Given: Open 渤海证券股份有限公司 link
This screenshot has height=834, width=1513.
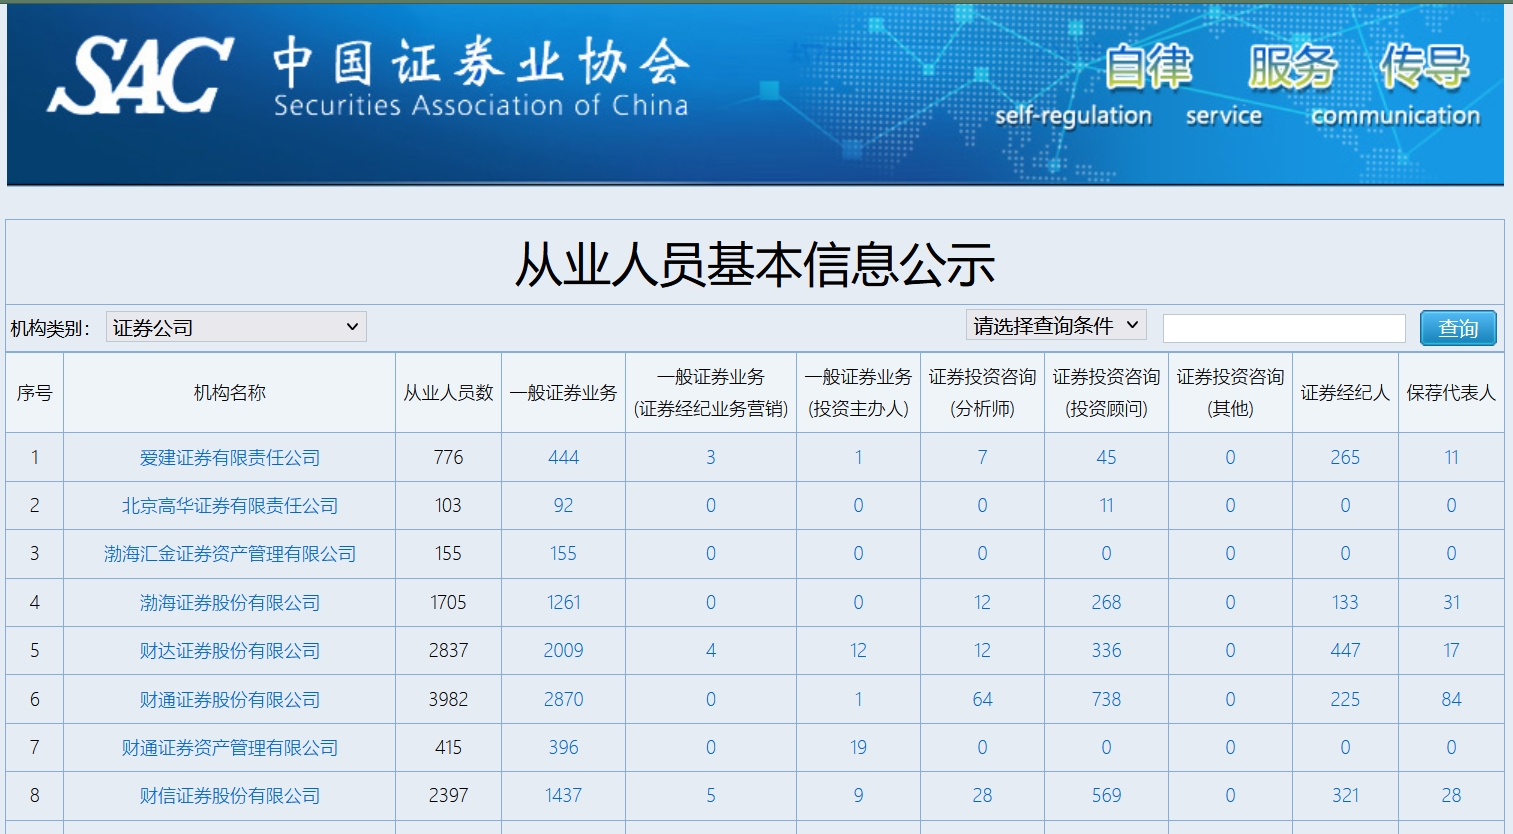Looking at the screenshot, I should pos(230,603).
